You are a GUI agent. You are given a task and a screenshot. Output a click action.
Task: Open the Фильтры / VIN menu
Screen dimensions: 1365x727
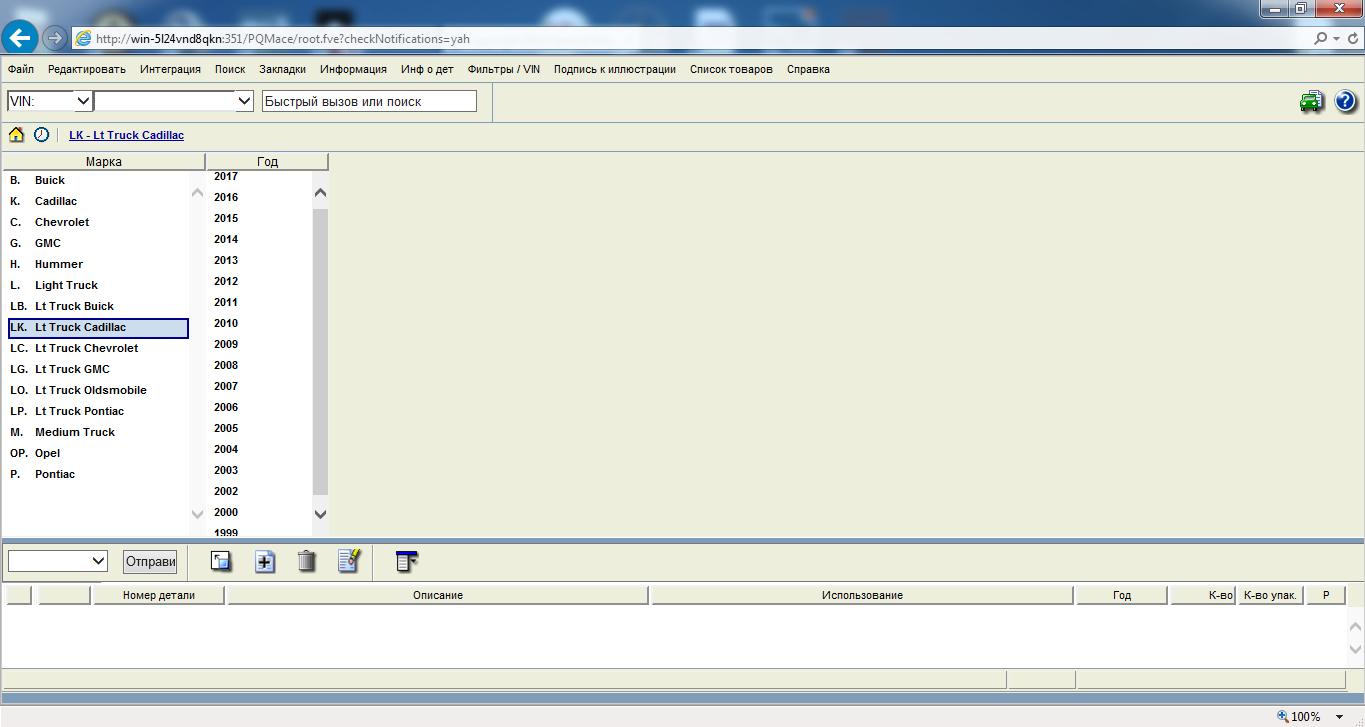click(504, 69)
